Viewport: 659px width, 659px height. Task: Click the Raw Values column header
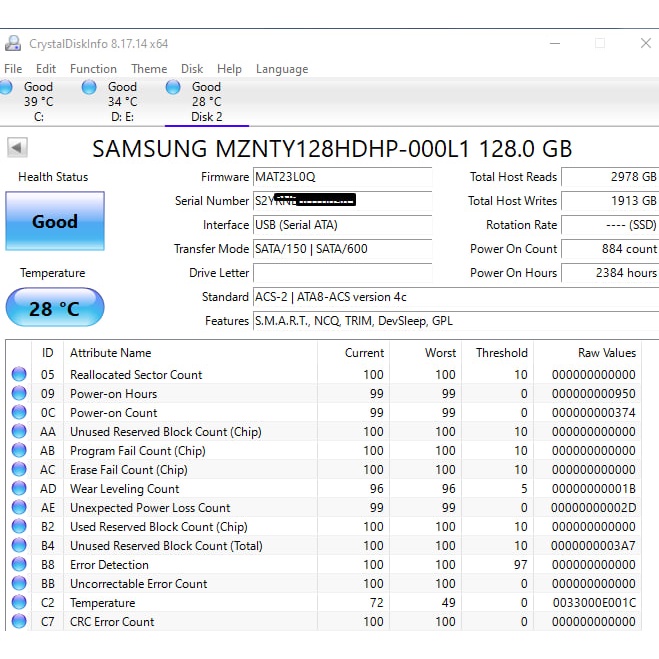click(606, 353)
